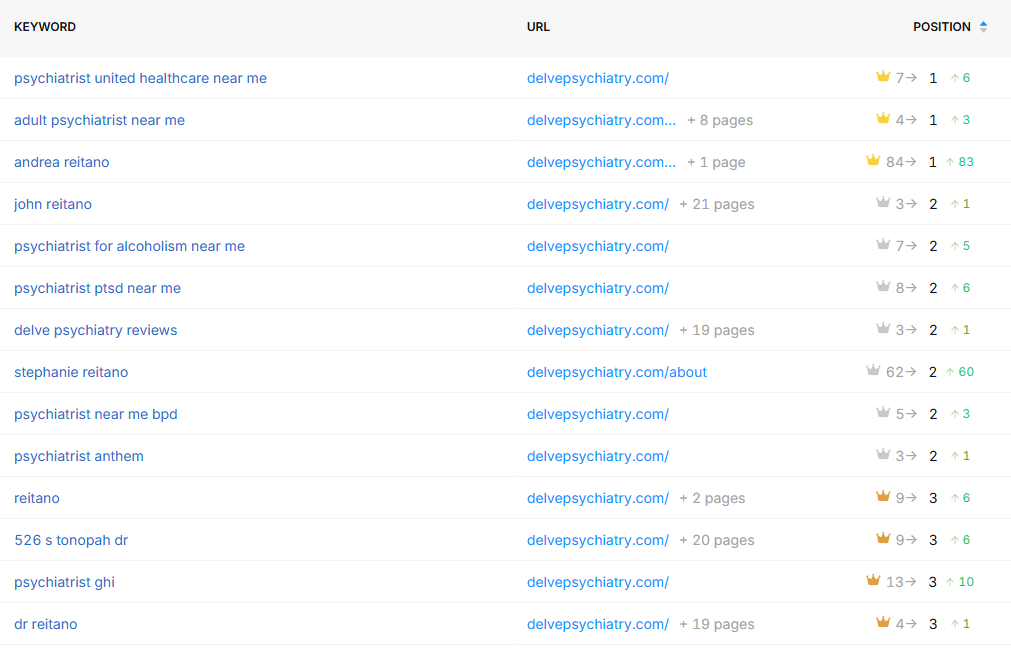1011x657 pixels.
Task: Open keyword 'reitano'
Action: (x=37, y=498)
